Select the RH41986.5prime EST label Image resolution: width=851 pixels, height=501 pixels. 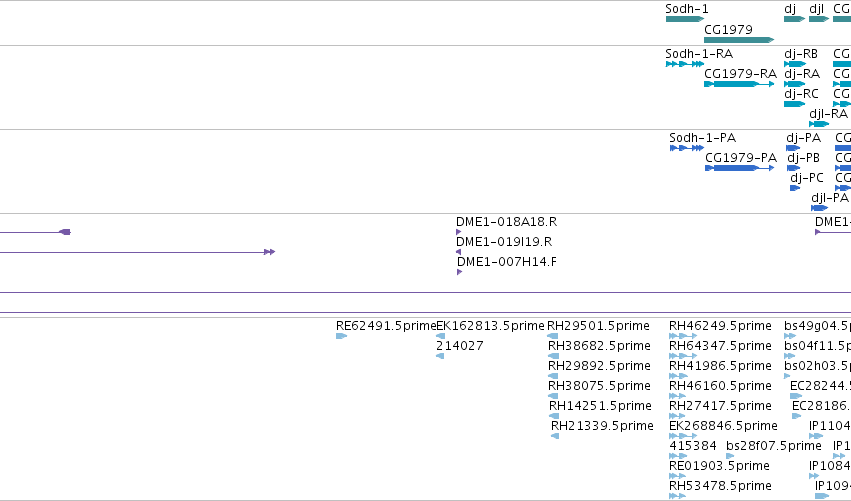[x=720, y=366]
